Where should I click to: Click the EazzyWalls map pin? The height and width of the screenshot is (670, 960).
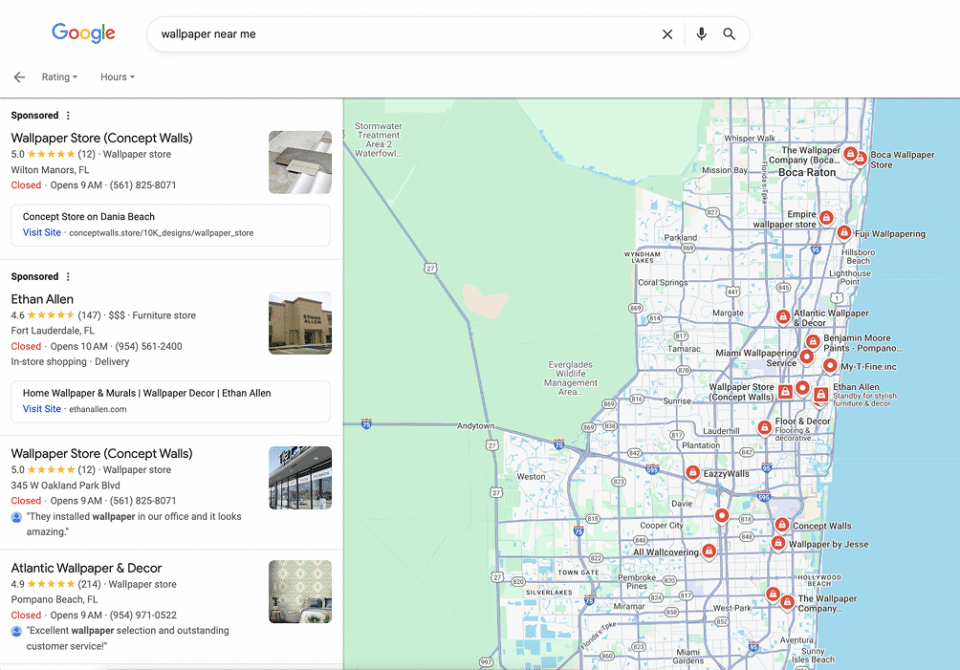692,472
